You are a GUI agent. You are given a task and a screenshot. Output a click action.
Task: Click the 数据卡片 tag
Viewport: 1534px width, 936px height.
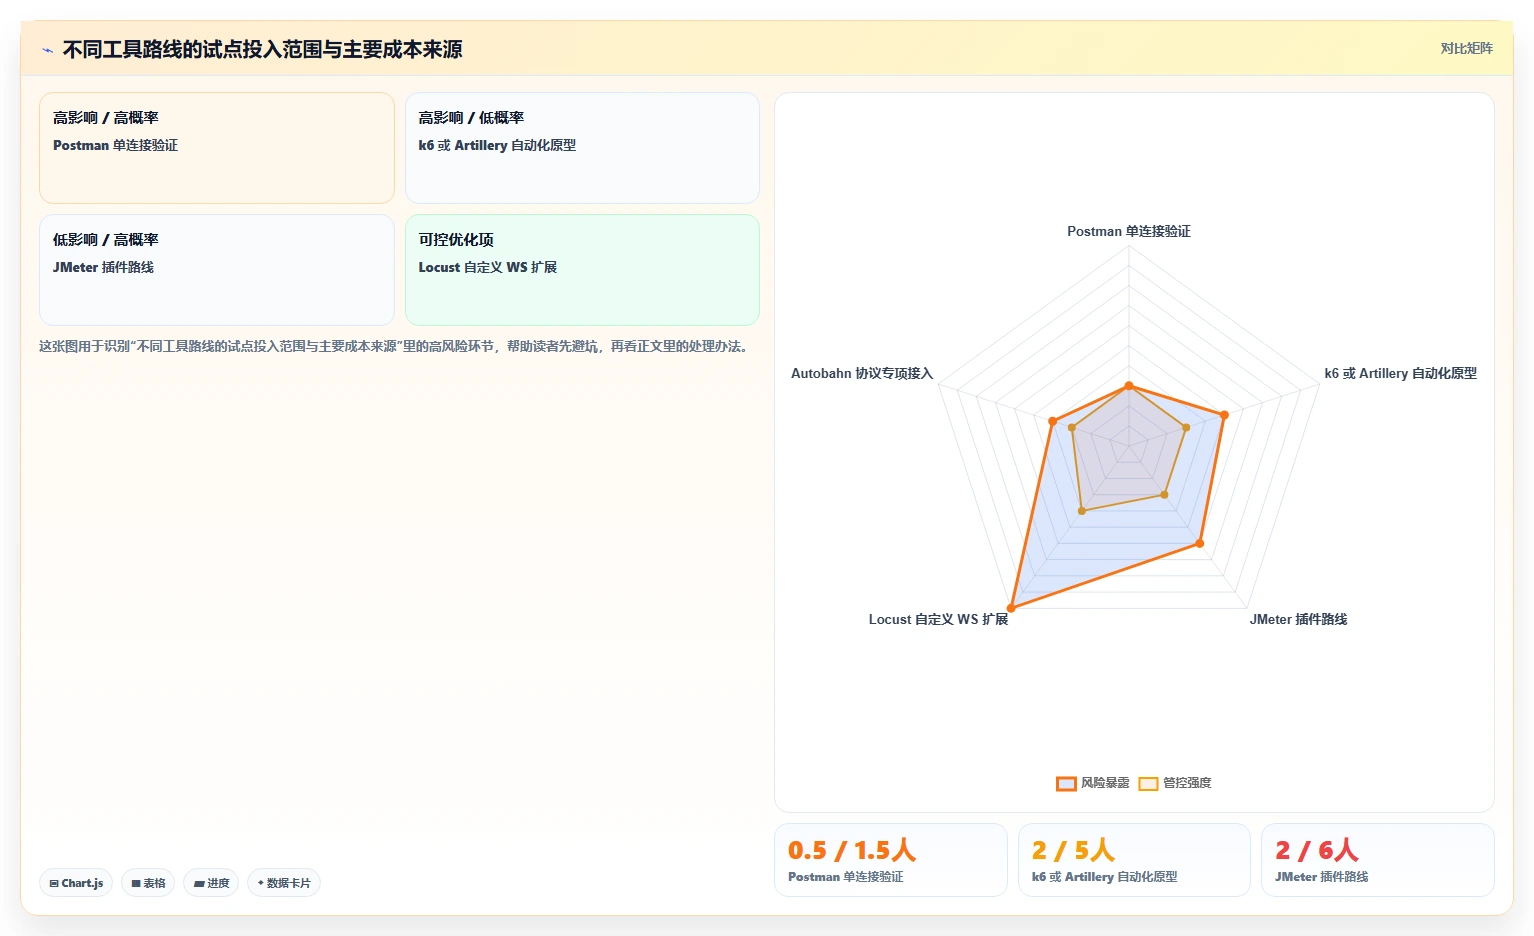point(284,883)
